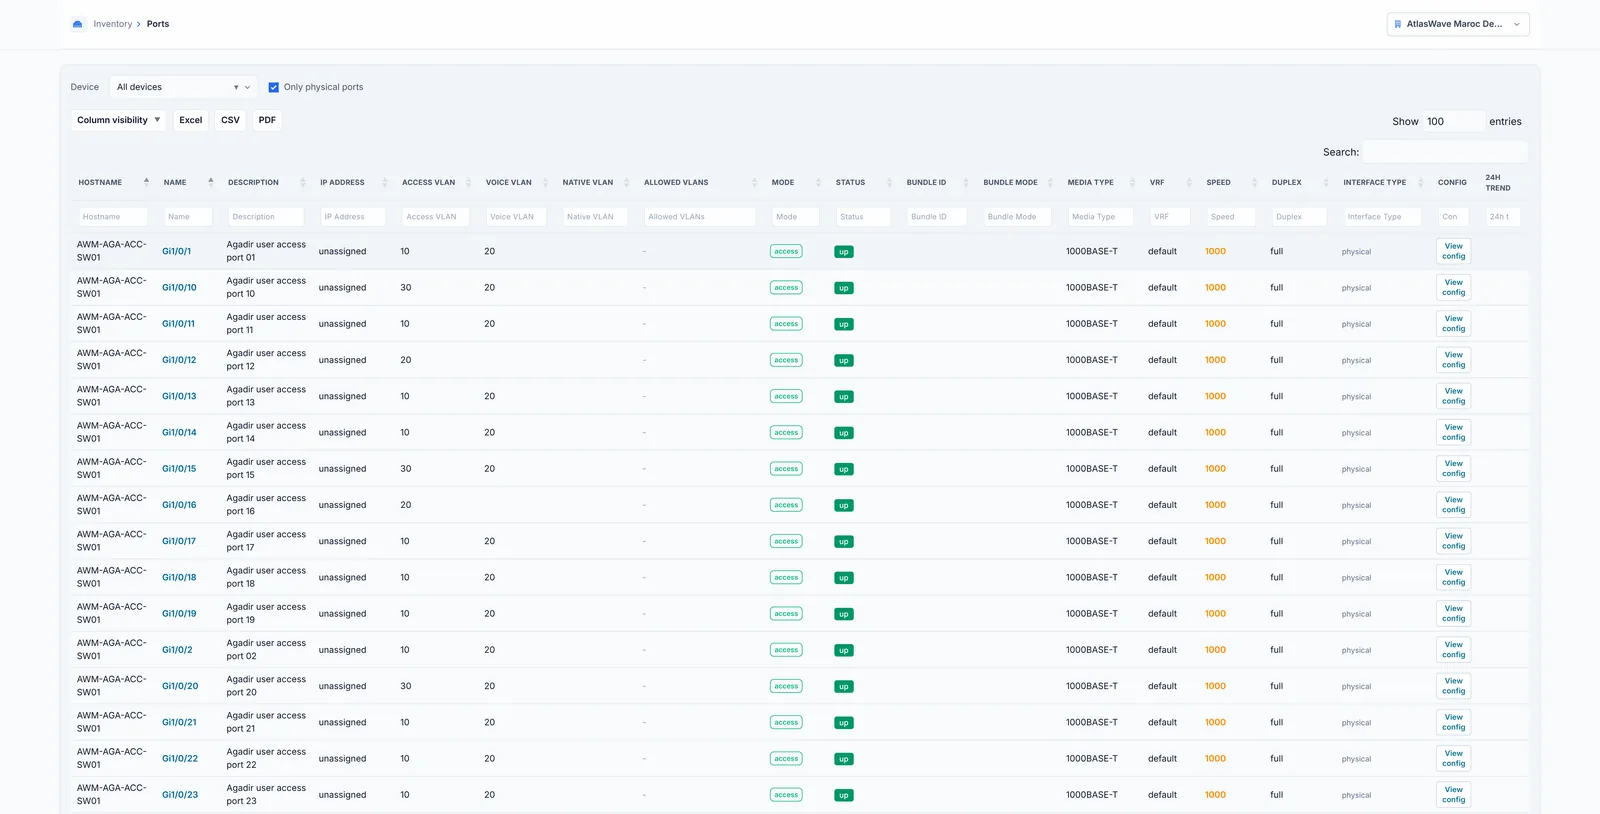View config for port Gi1/0/12
The height and width of the screenshot is (814, 1600).
coord(1454,360)
